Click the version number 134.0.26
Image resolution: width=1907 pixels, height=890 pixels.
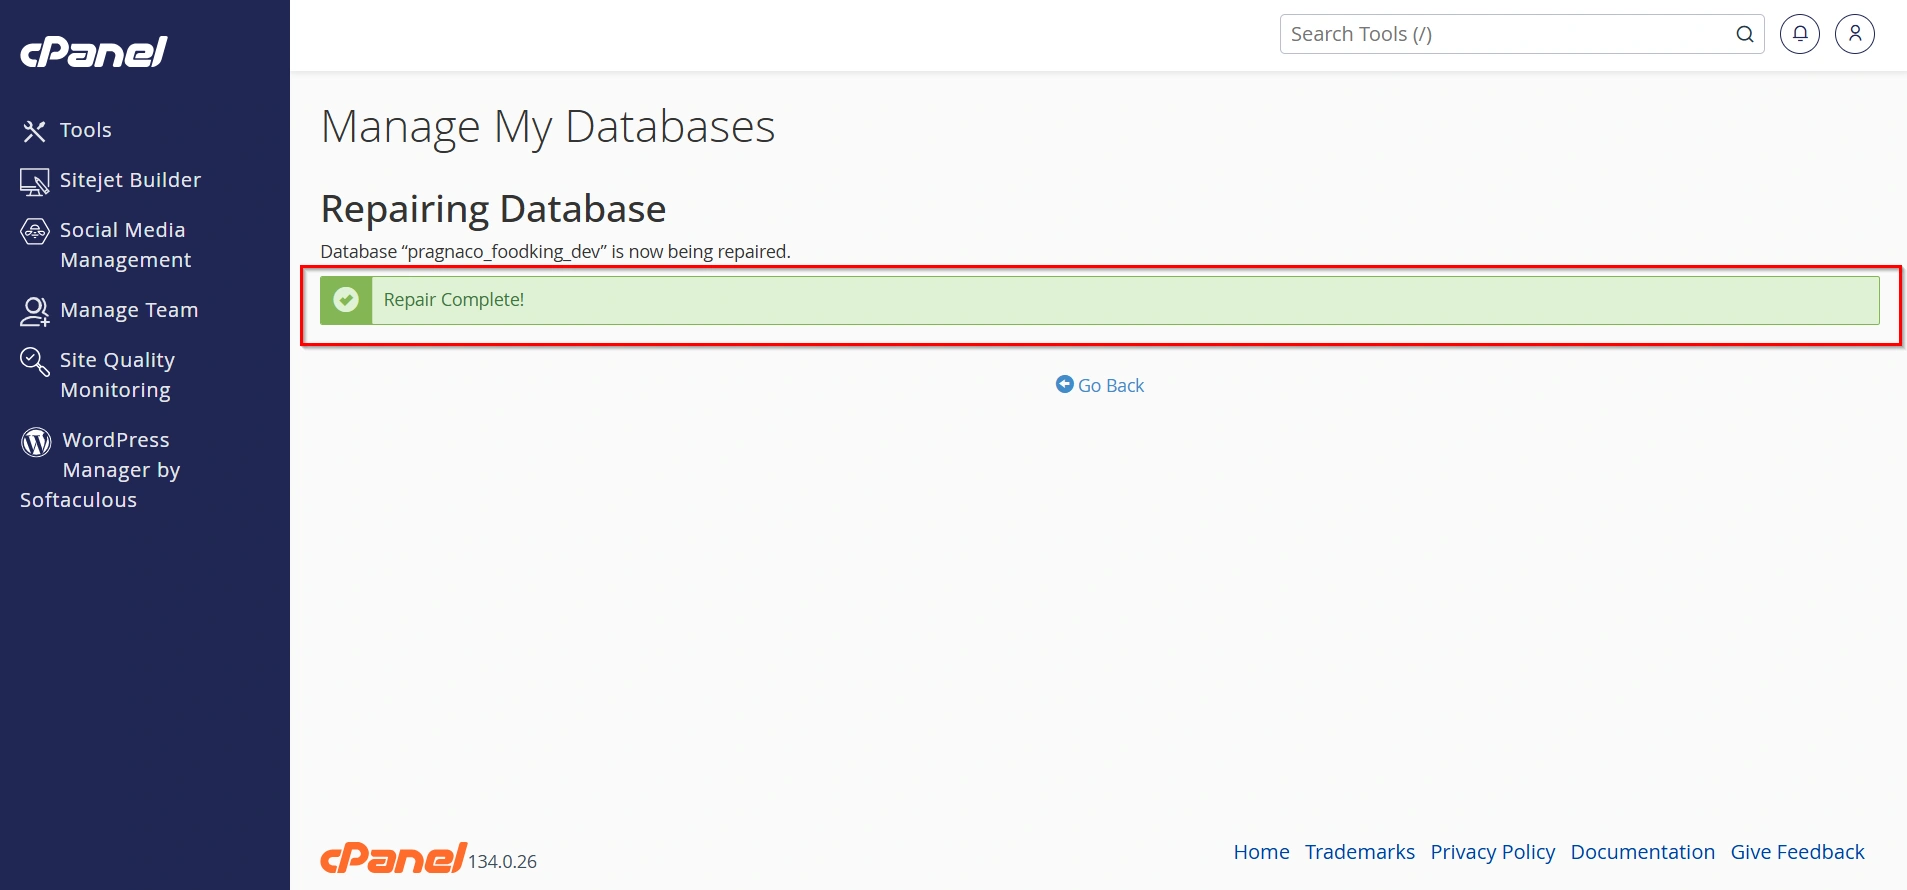pos(502,861)
